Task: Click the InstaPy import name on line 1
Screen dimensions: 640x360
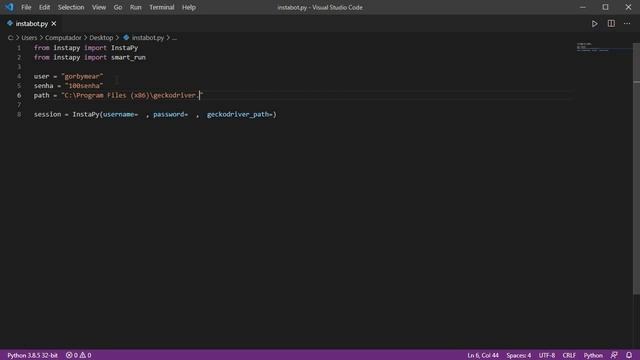Action: (124, 48)
